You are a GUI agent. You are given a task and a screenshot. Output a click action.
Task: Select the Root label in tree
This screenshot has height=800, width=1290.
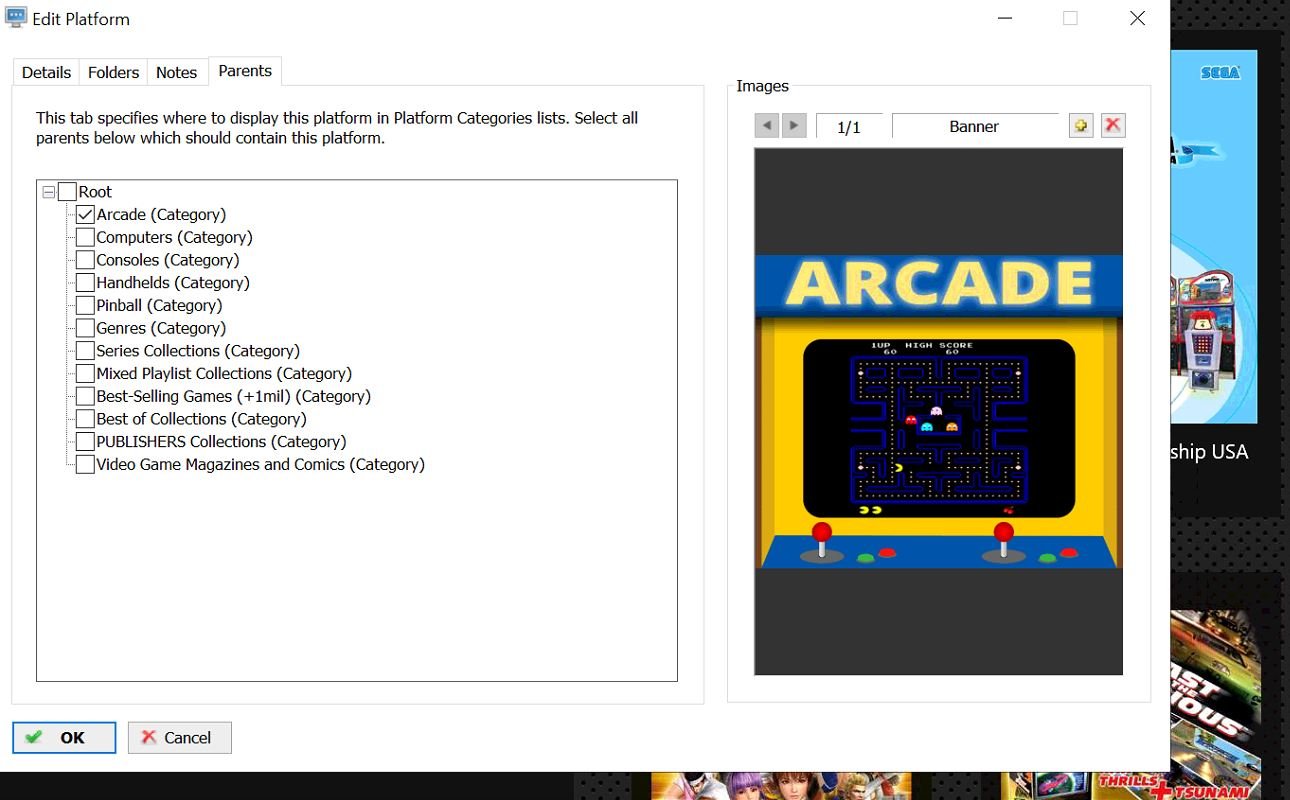pos(95,191)
